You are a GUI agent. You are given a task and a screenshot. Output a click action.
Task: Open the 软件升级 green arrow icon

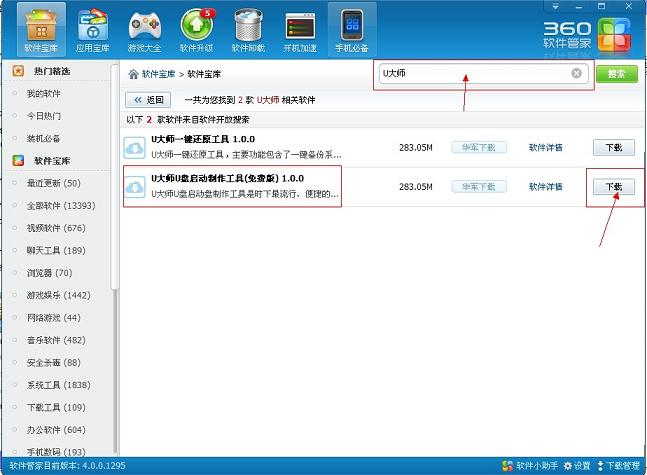[x=196, y=30]
